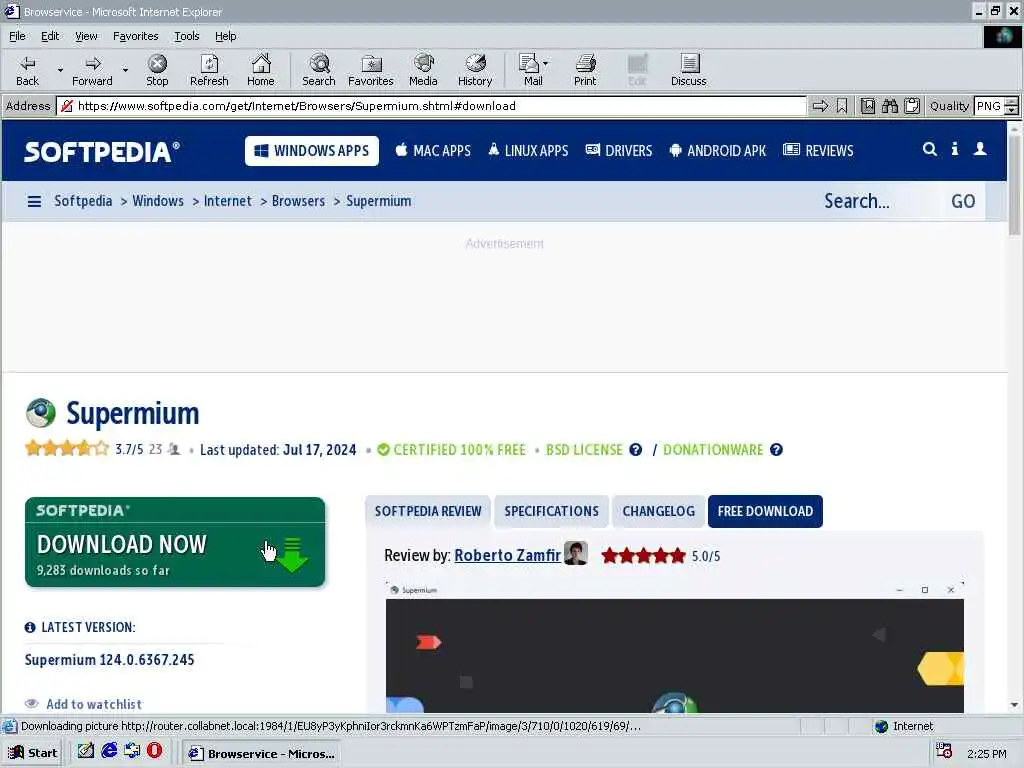Open the Back history dropdown arrow
Screen dimensions: 1024x768
pos(60,71)
